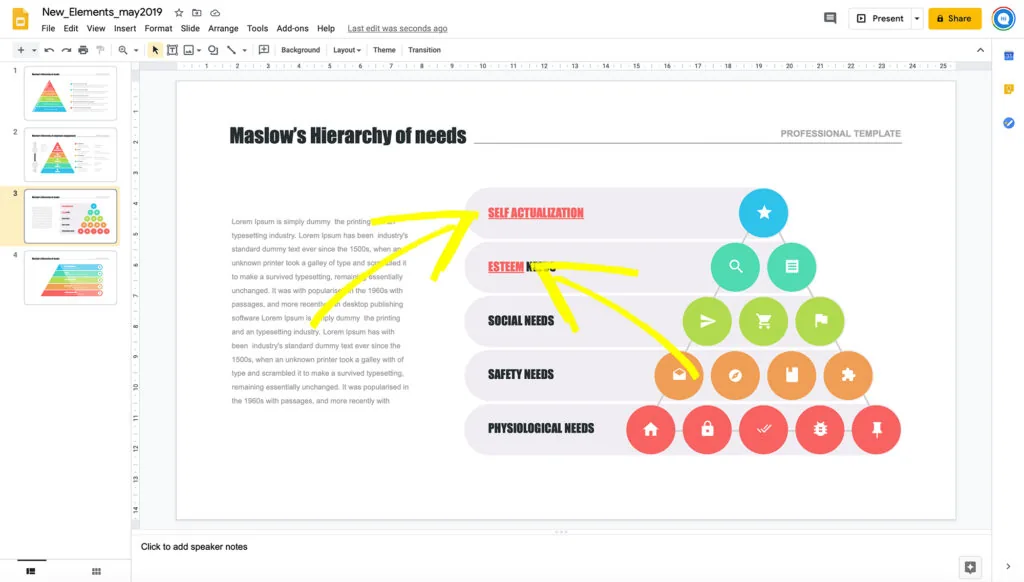Print the presentation
This screenshot has height=582, width=1024.
click(x=83, y=50)
